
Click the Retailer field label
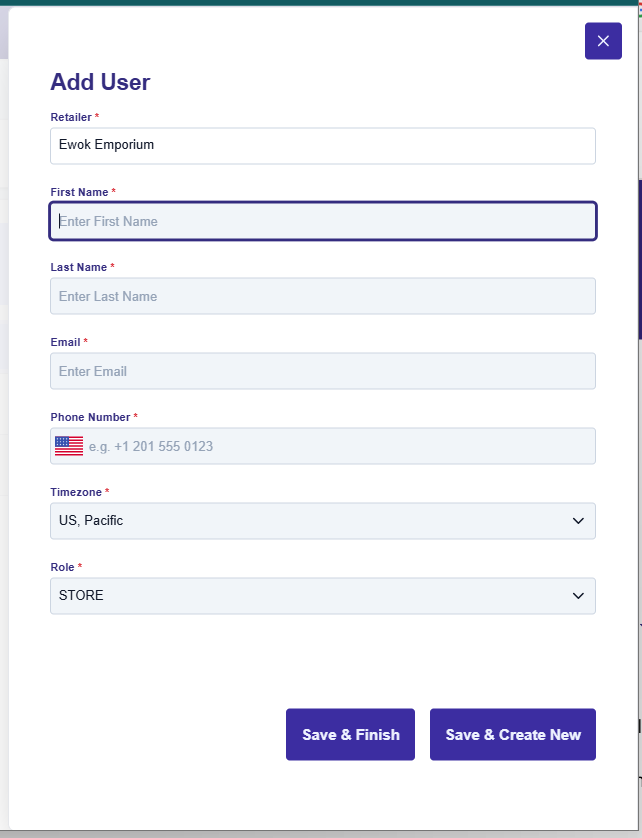[71, 117]
